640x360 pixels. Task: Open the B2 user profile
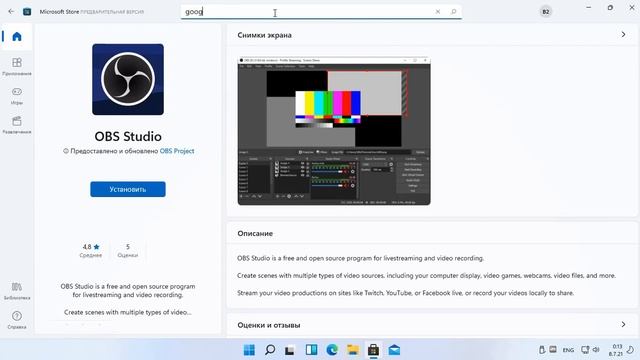pyautogui.click(x=546, y=11)
